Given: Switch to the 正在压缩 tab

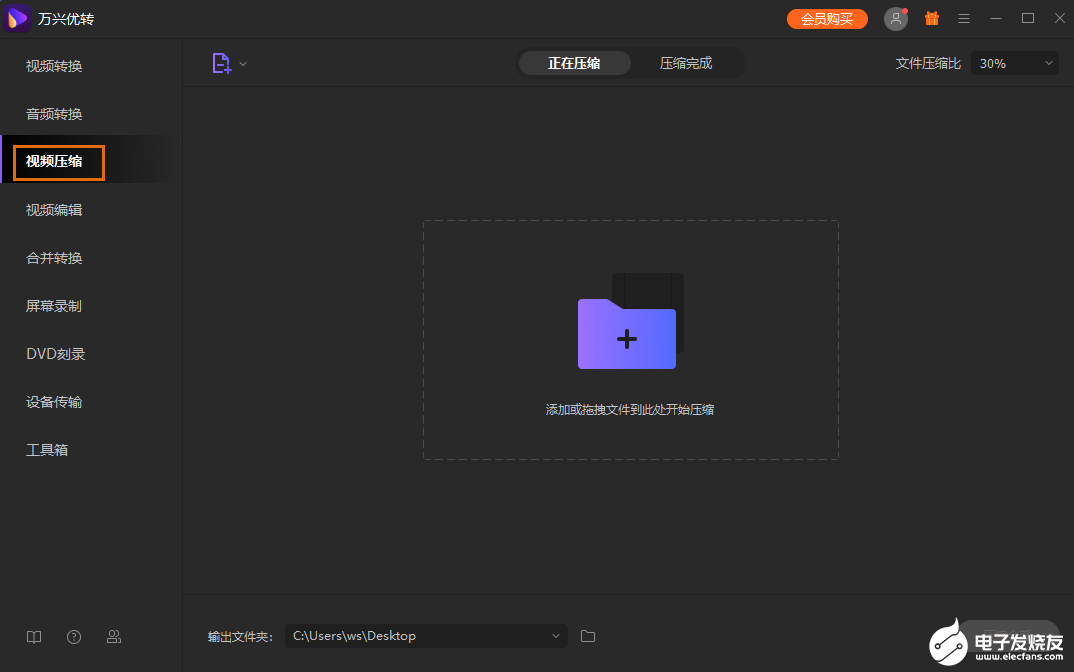Looking at the screenshot, I should (x=574, y=63).
